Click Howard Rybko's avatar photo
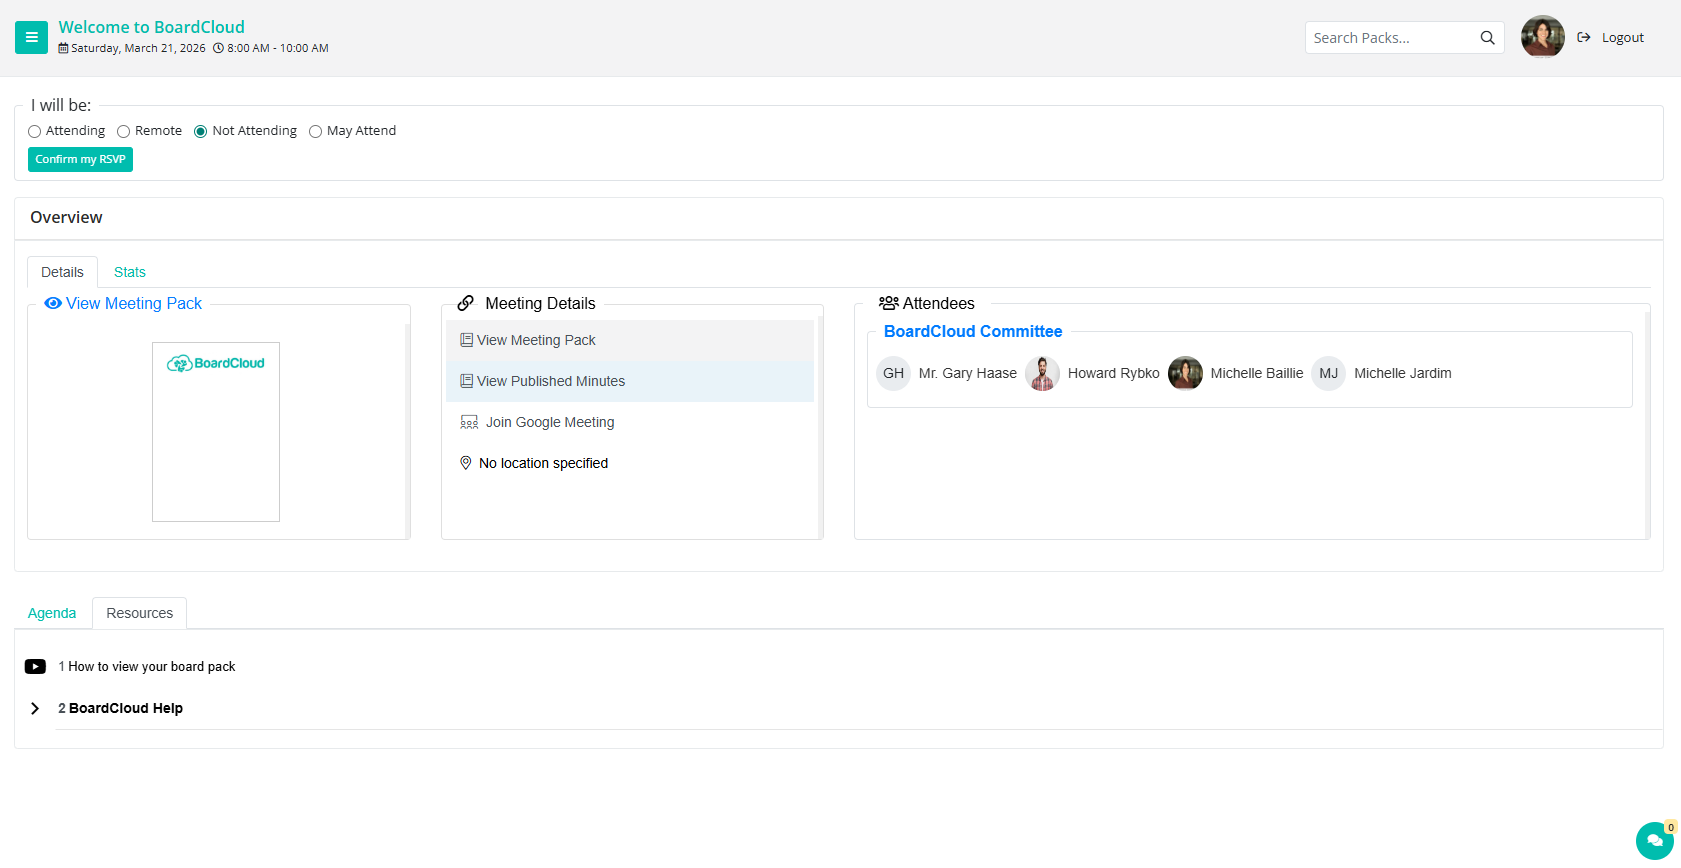Viewport: 1681px width, 868px height. [x=1042, y=373]
